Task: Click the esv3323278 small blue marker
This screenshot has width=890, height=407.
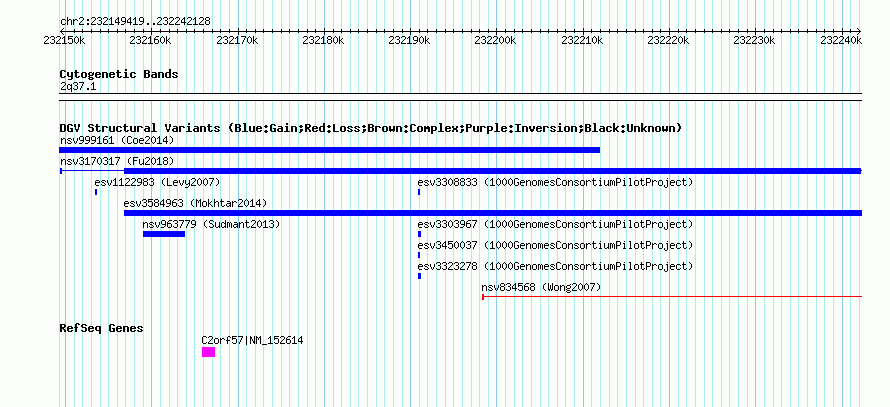Action: pyautogui.click(x=419, y=276)
